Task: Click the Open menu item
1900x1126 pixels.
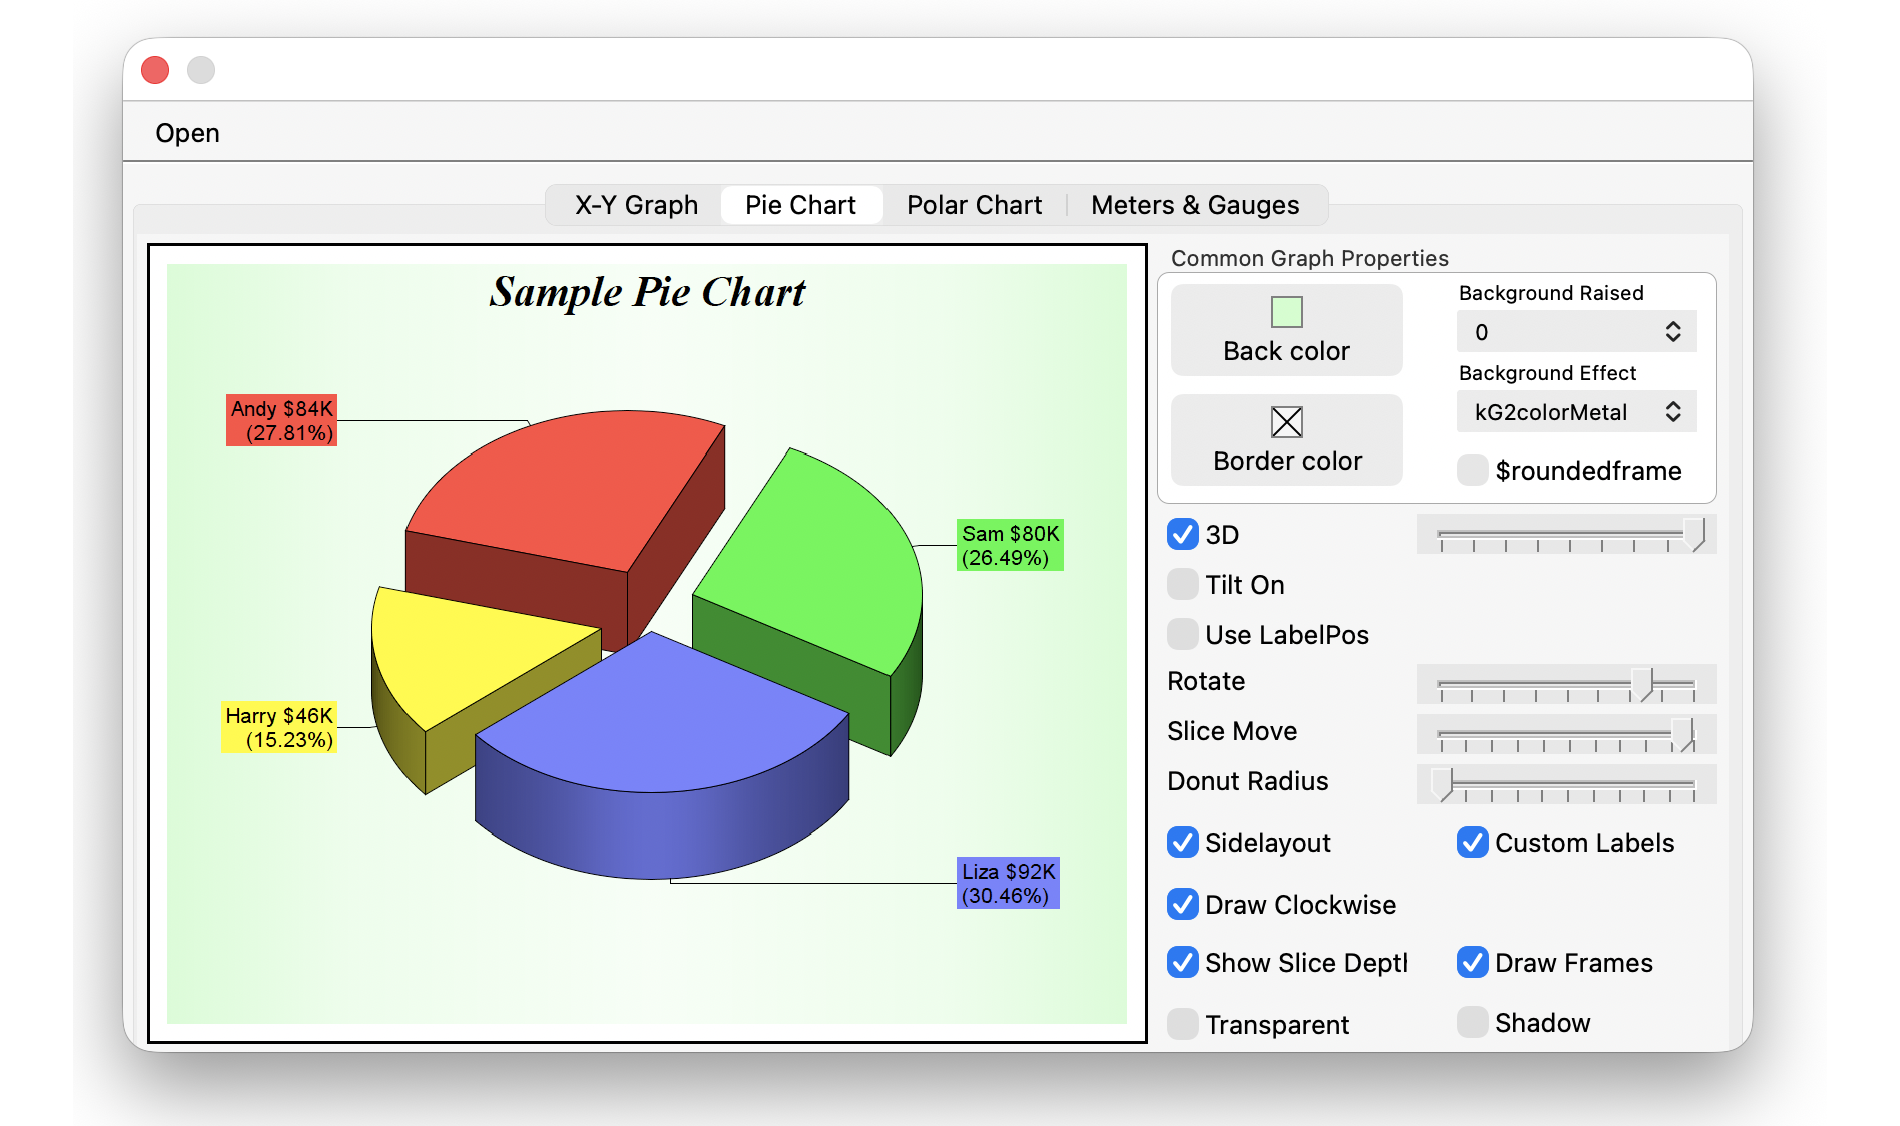Action: point(187,133)
